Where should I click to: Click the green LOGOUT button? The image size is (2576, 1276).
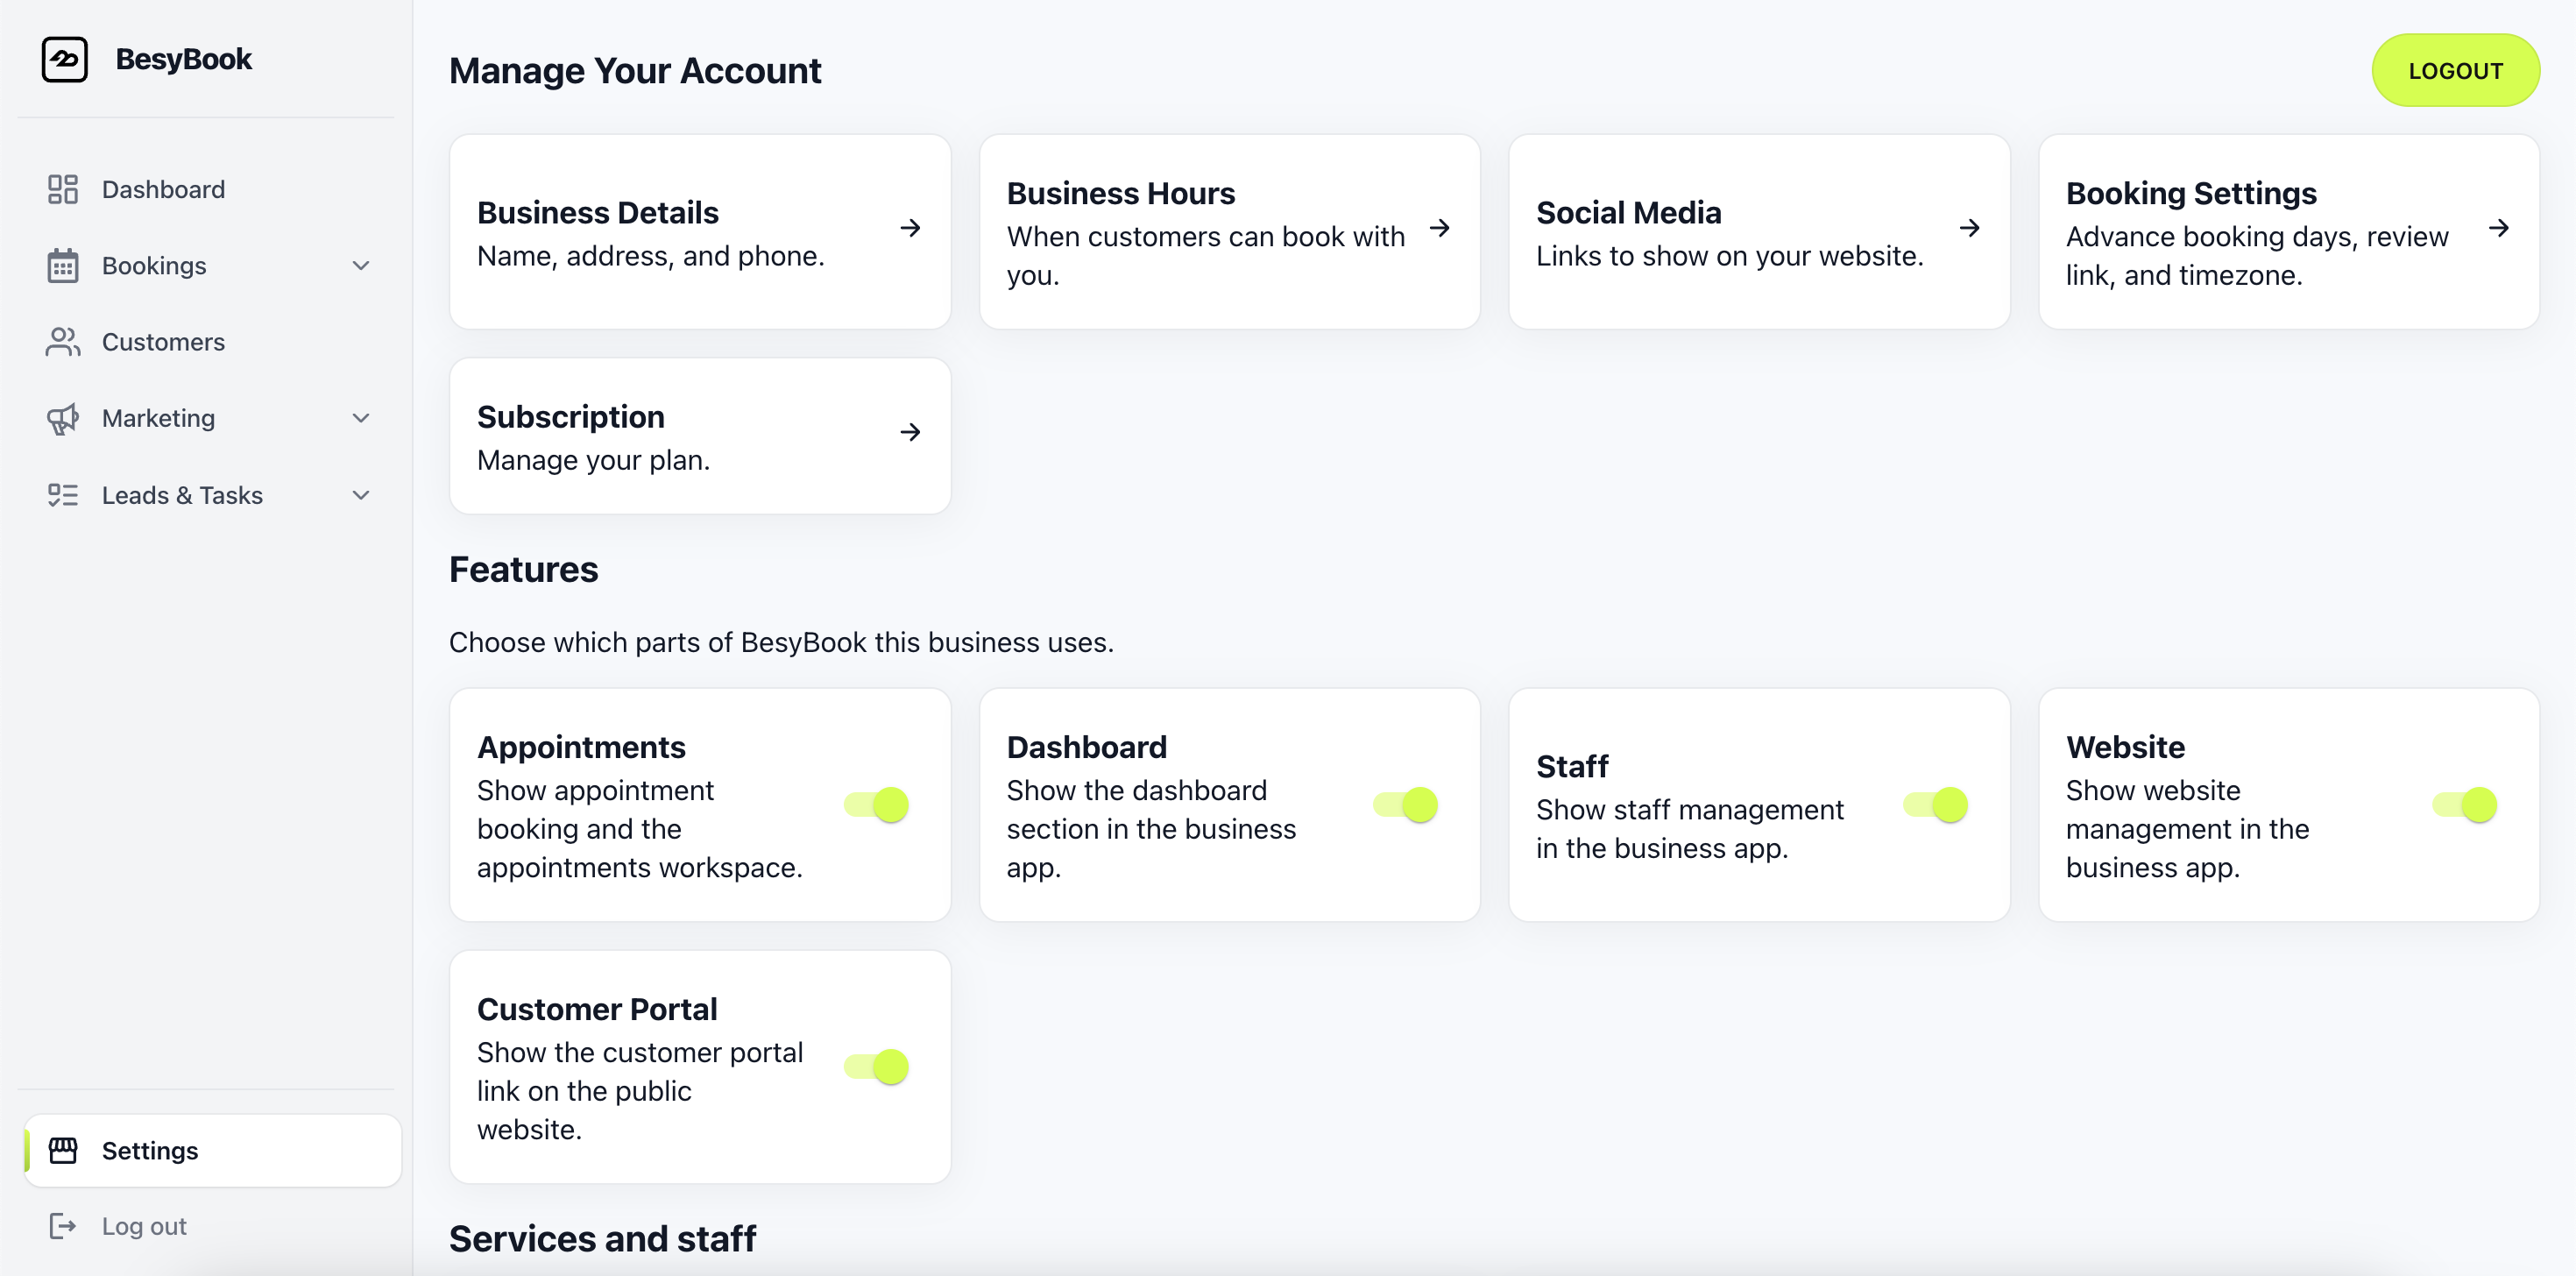[2455, 71]
